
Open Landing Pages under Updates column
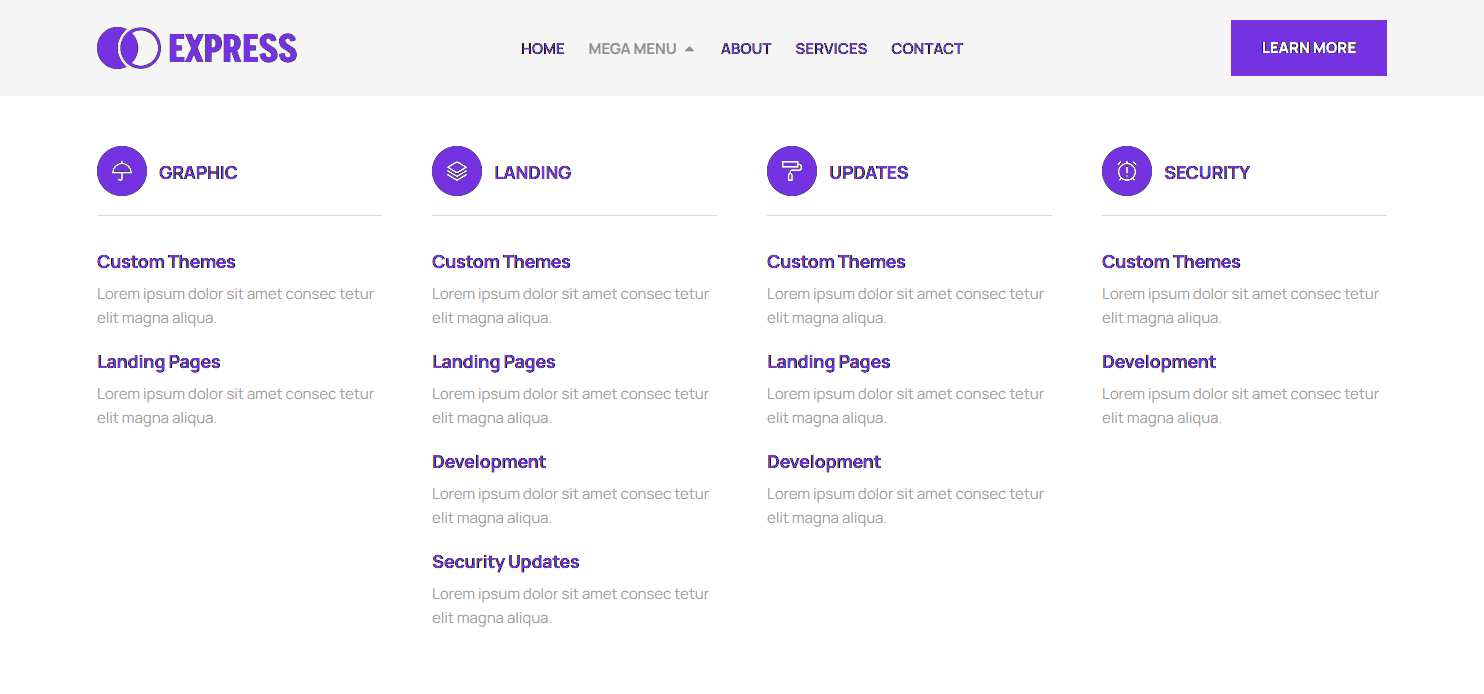828,362
